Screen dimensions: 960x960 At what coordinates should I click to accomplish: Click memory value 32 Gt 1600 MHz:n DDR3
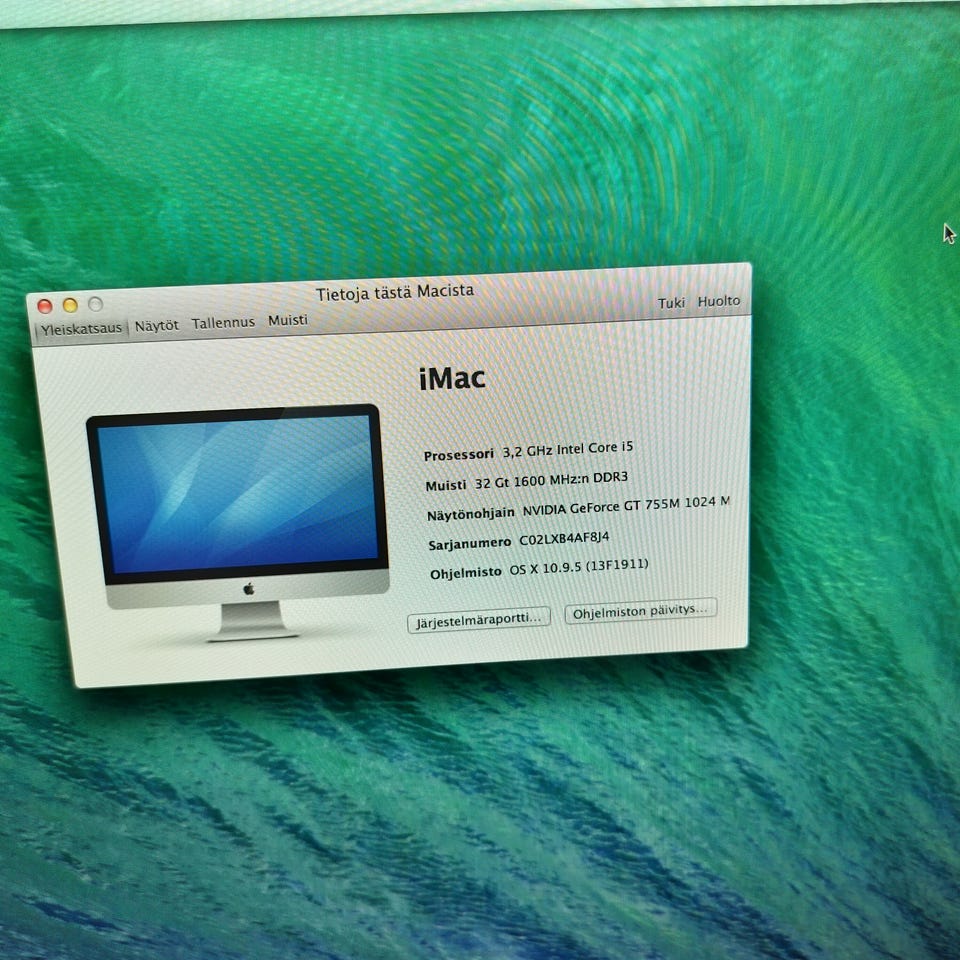click(x=551, y=480)
